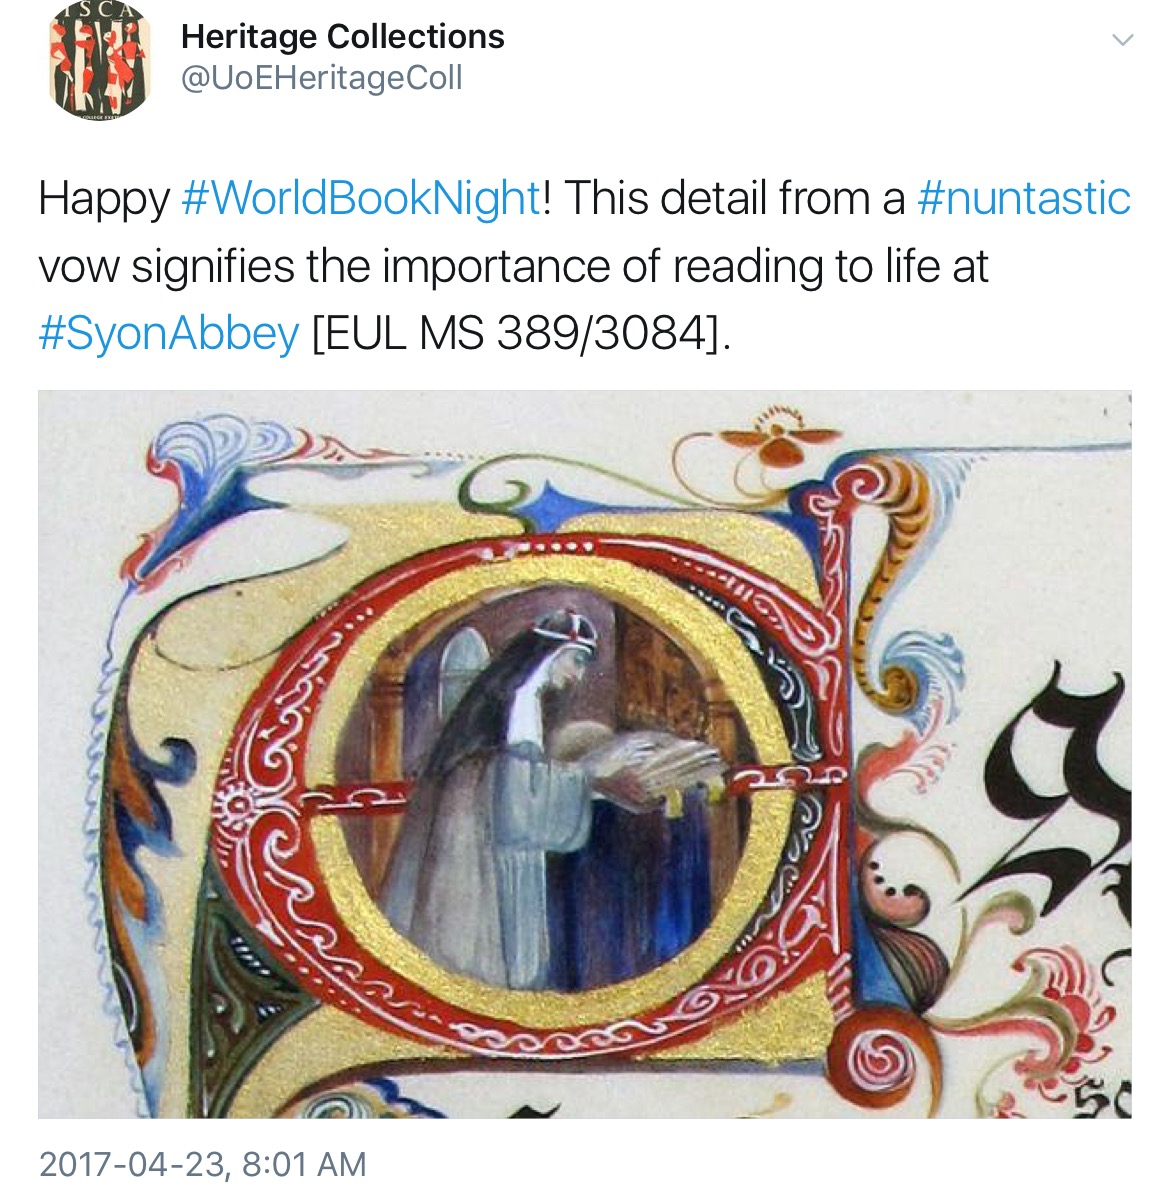Open the @UoEHeritageColl handle
Image resolution: width=1159 pixels, height=1199 pixels.
click(321, 78)
